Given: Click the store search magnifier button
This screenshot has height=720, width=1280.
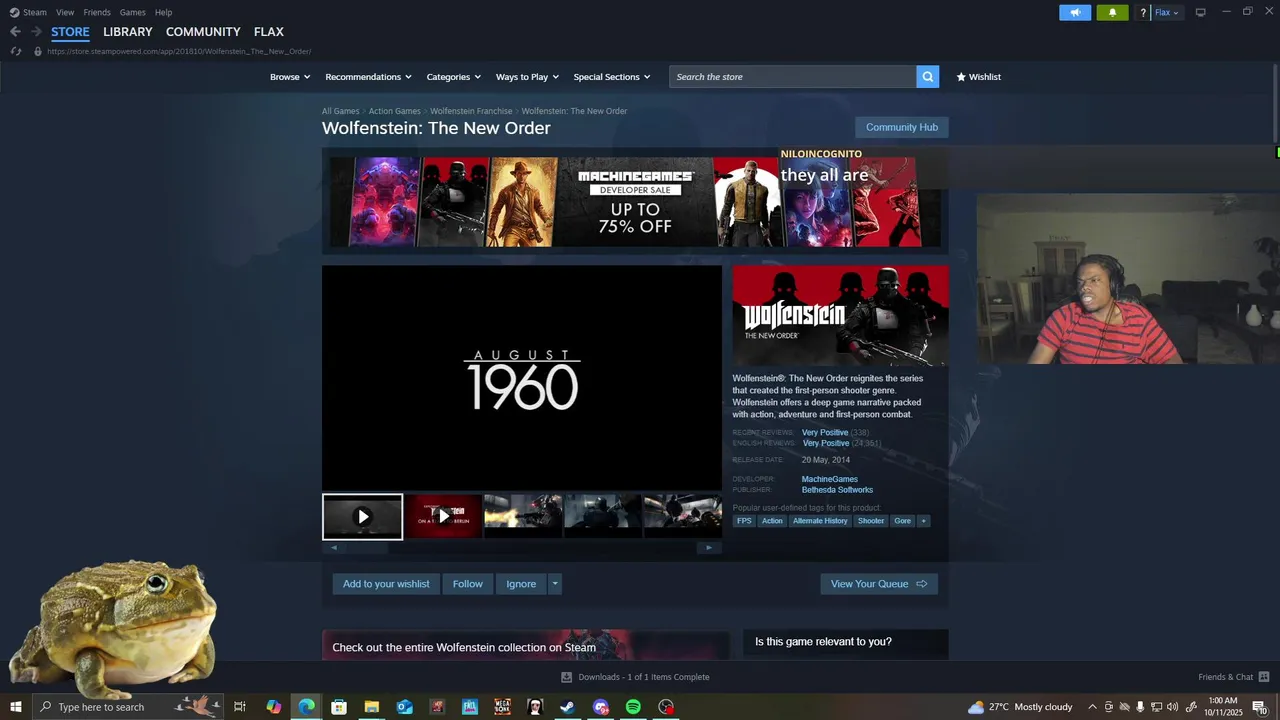Looking at the screenshot, I should click(928, 77).
